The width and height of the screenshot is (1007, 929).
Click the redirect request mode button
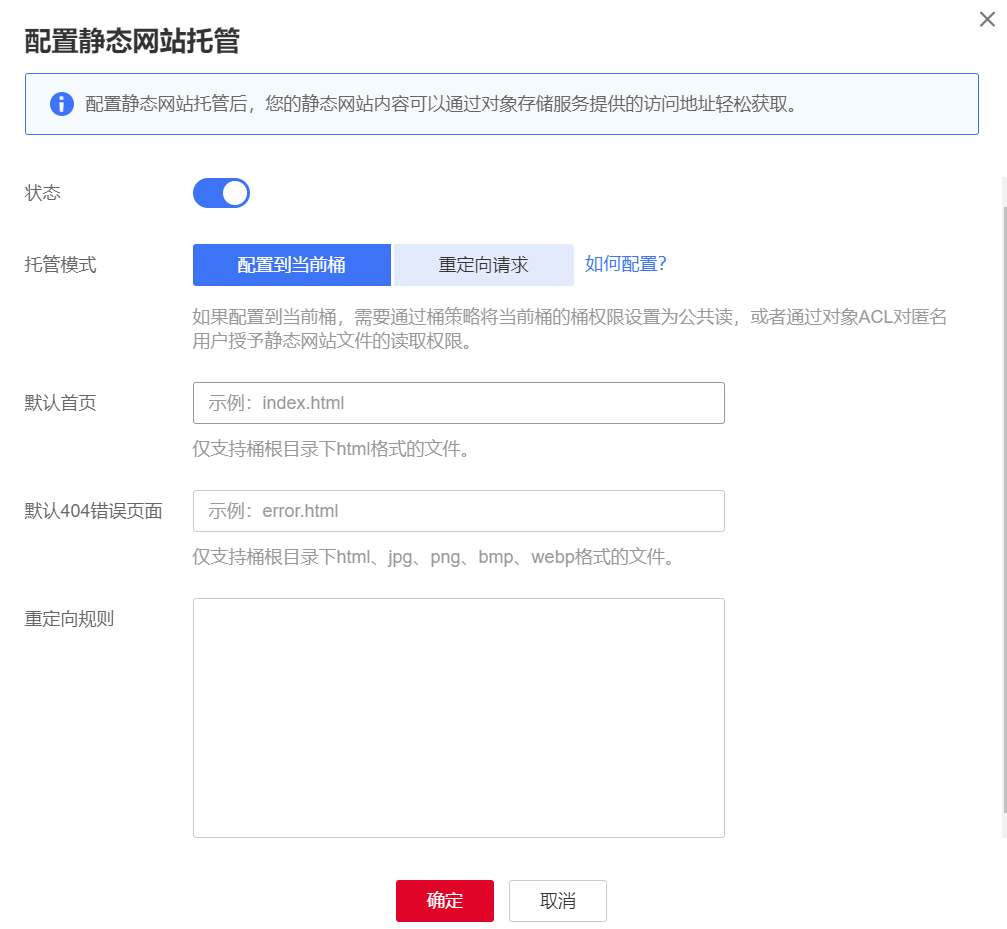(x=483, y=264)
